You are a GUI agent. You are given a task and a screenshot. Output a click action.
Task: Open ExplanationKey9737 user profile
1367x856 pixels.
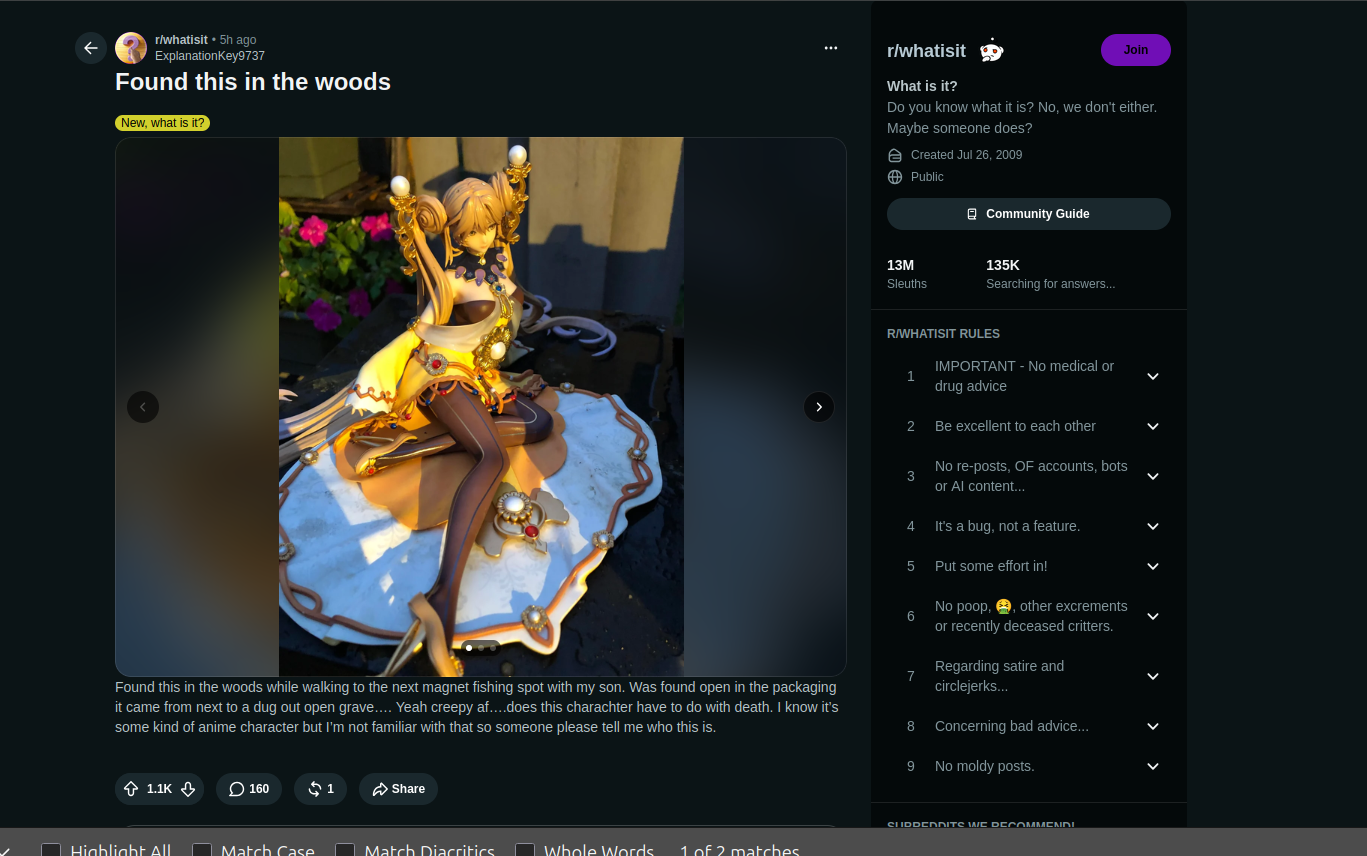210,56
